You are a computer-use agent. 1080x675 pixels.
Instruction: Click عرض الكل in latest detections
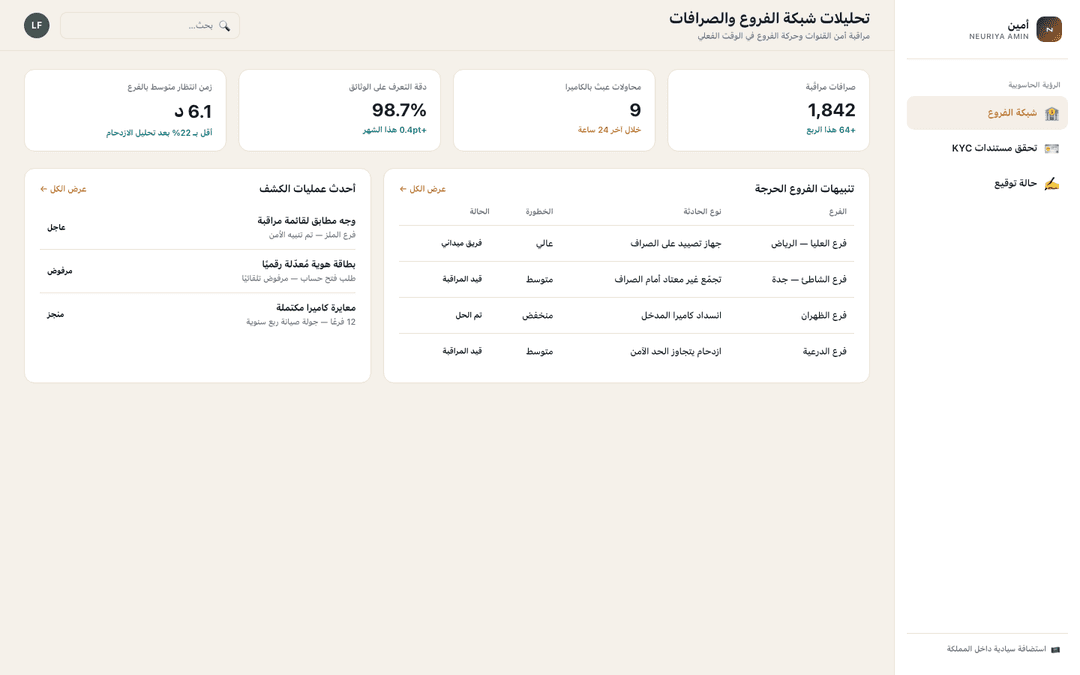coord(63,189)
